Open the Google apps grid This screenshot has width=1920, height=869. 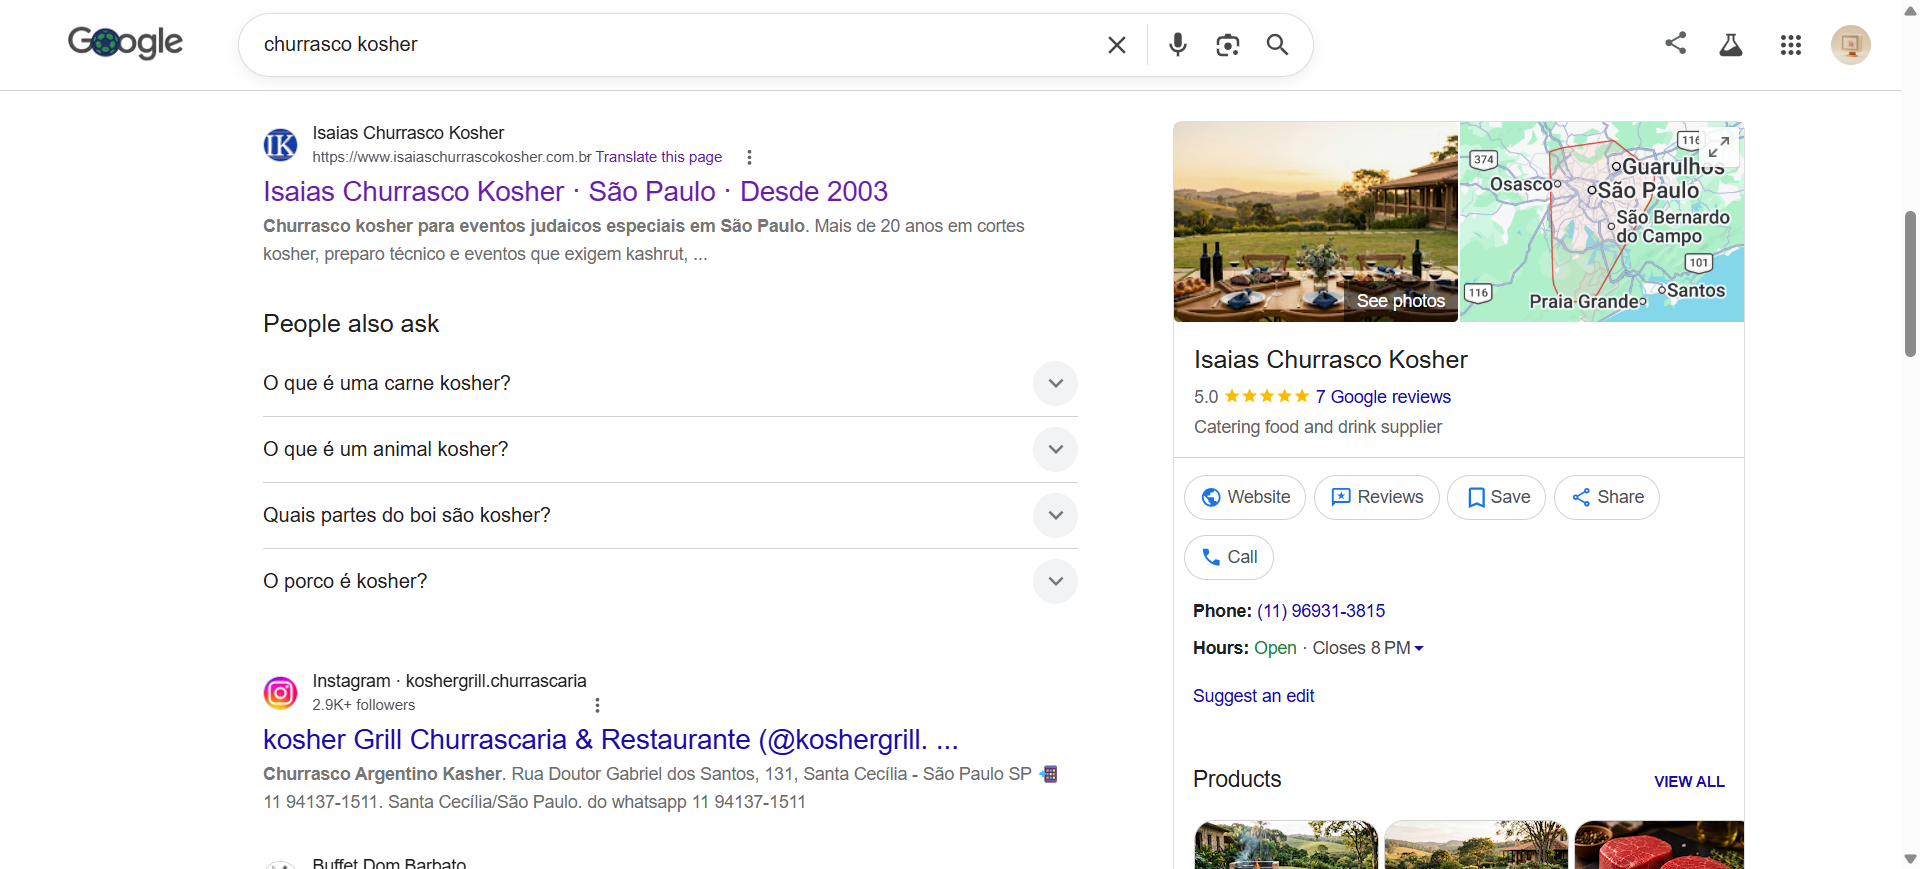(1791, 45)
